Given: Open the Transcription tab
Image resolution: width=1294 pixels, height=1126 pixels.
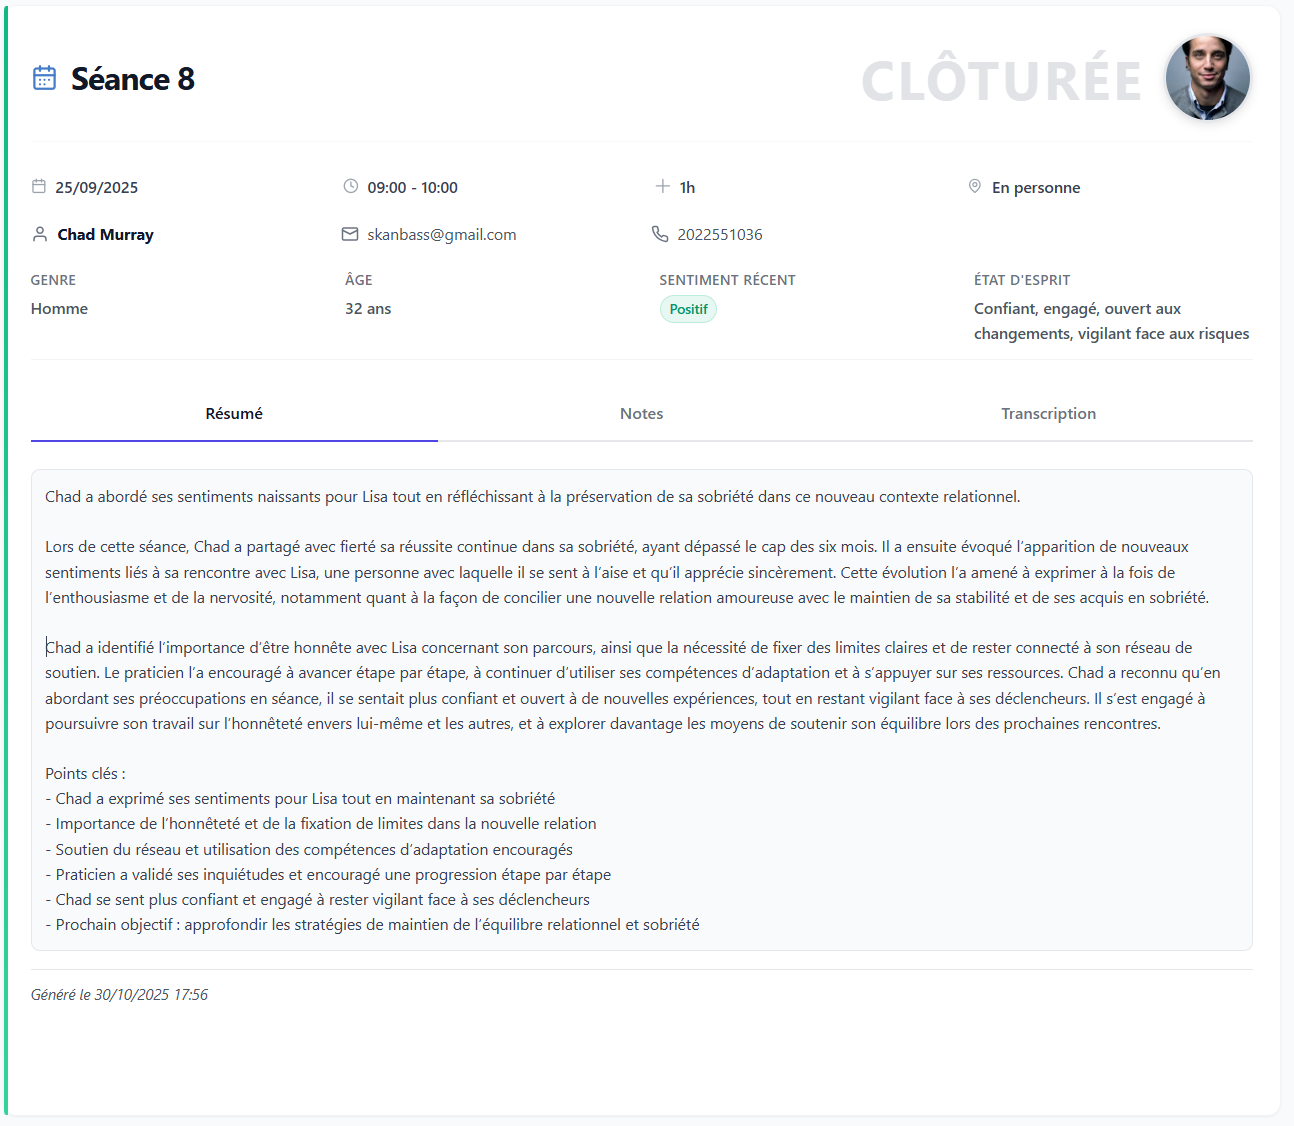Looking at the screenshot, I should 1049,413.
